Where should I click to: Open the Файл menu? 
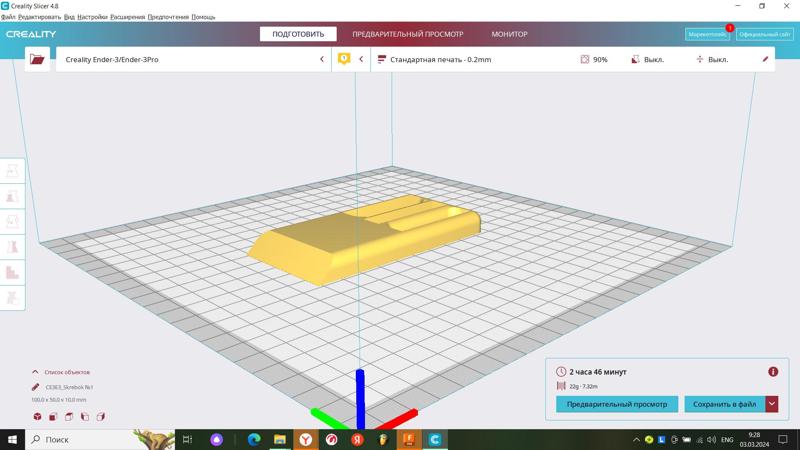(8, 17)
